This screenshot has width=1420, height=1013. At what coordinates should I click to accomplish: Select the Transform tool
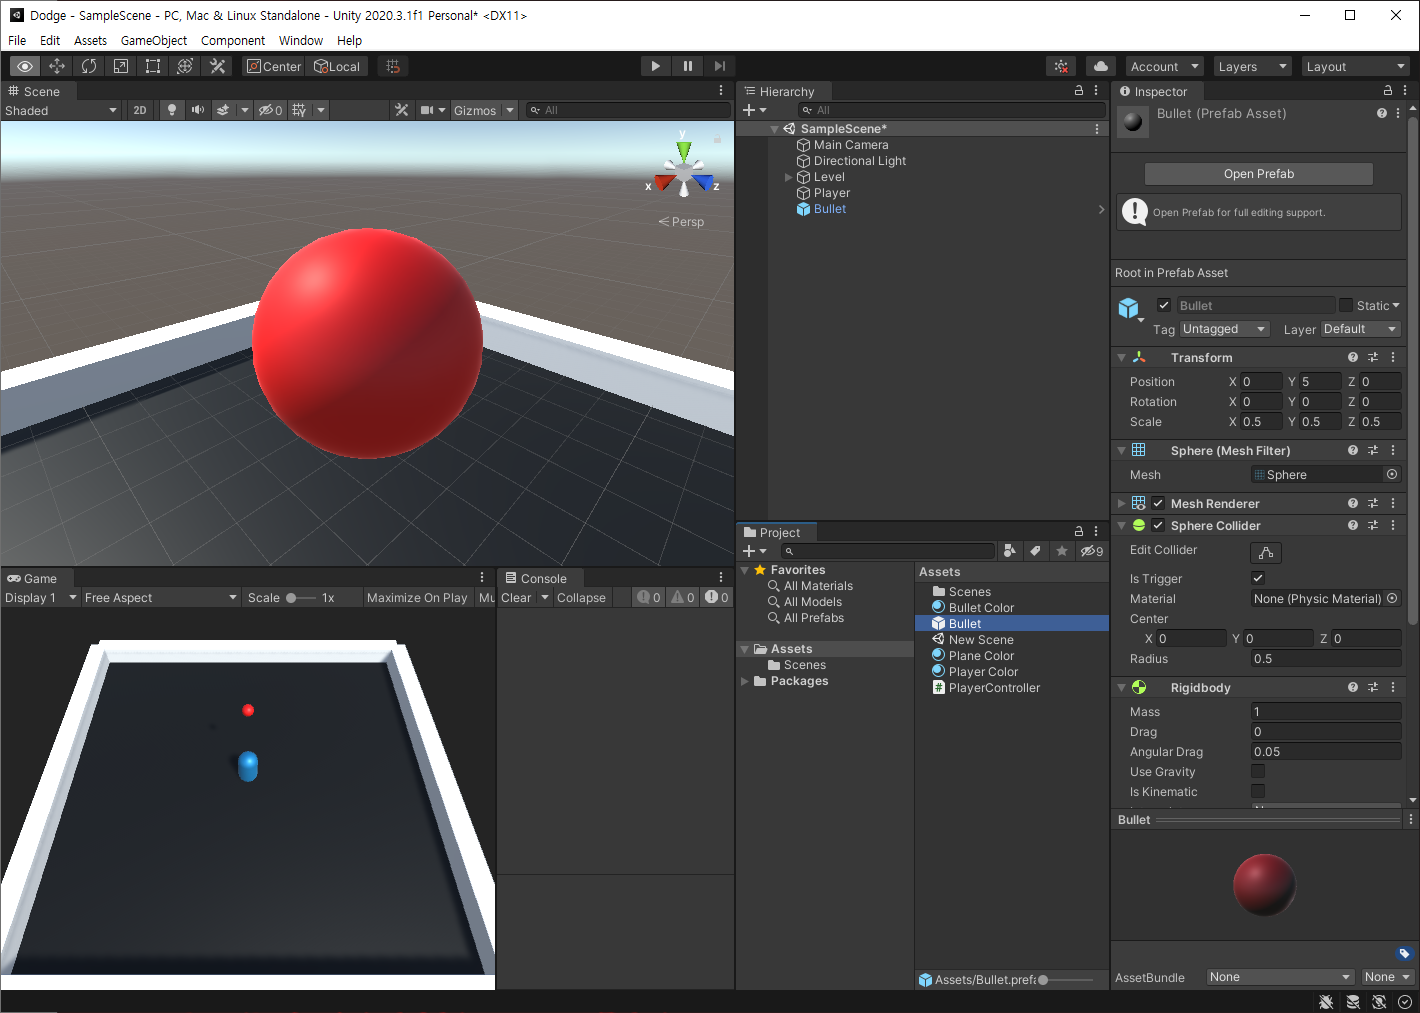[x=185, y=66]
